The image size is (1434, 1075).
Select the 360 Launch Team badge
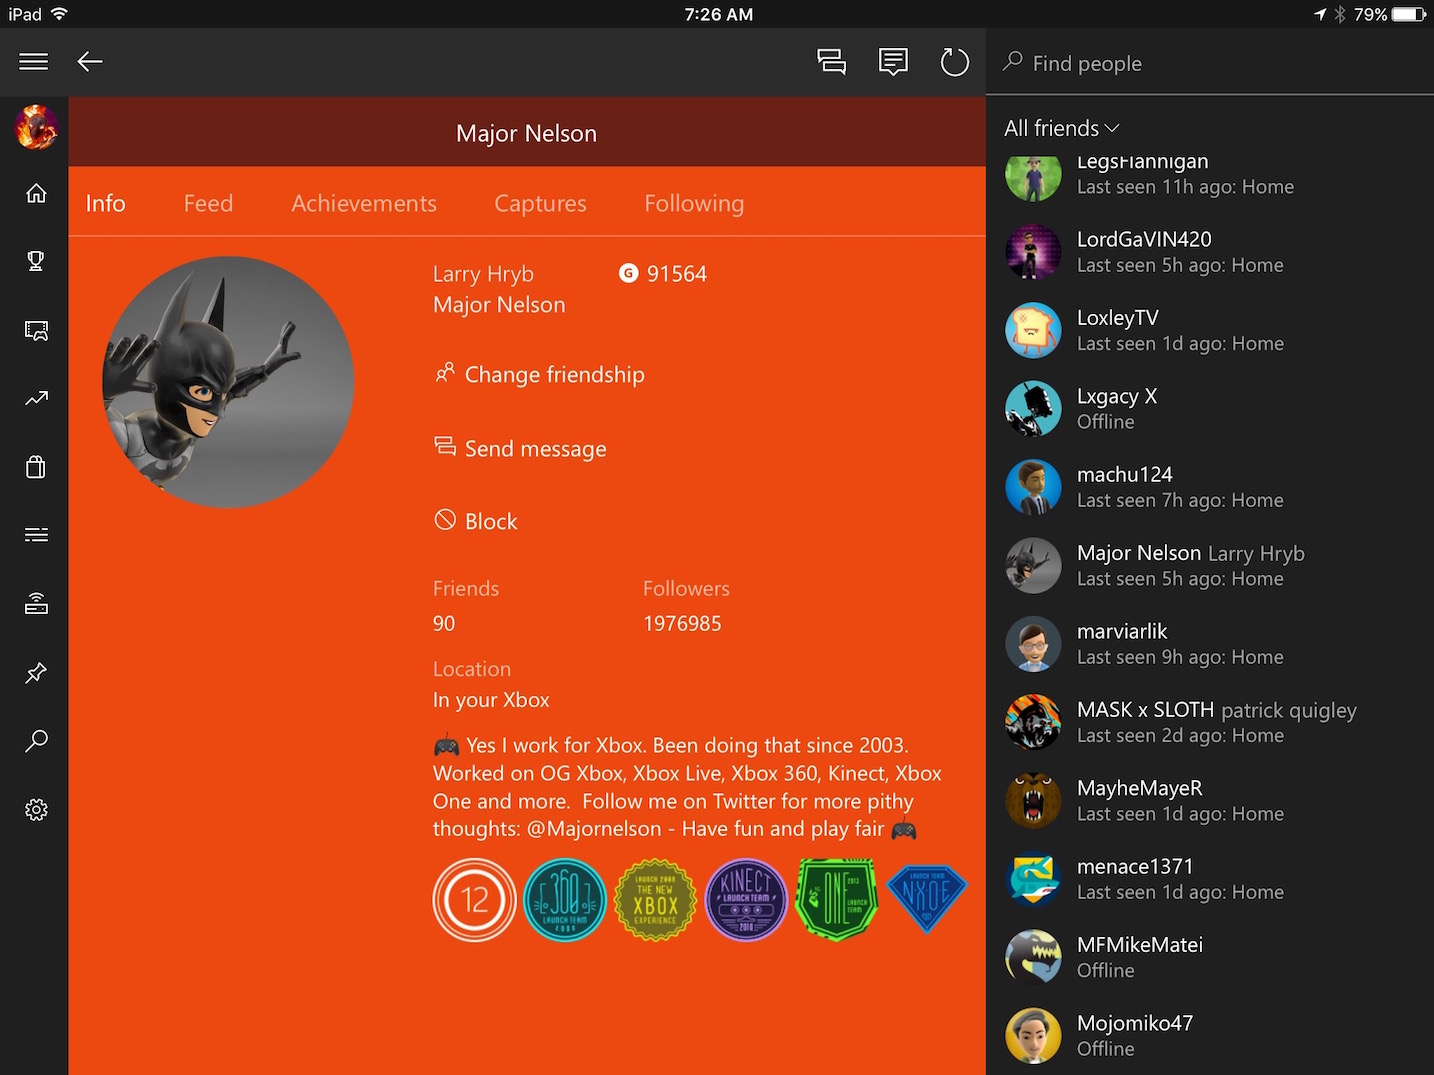(x=565, y=900)
